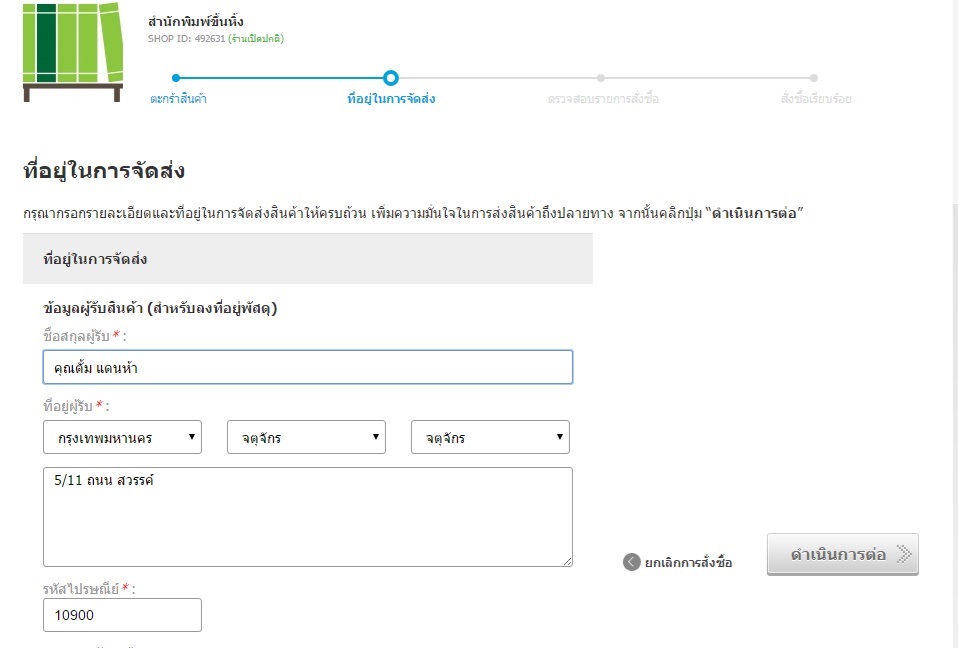This screenshot has height=648, width=958.
Task: Select the สั่งซื้อเรียบร้อย step label
Action: (x=816, y=99)
